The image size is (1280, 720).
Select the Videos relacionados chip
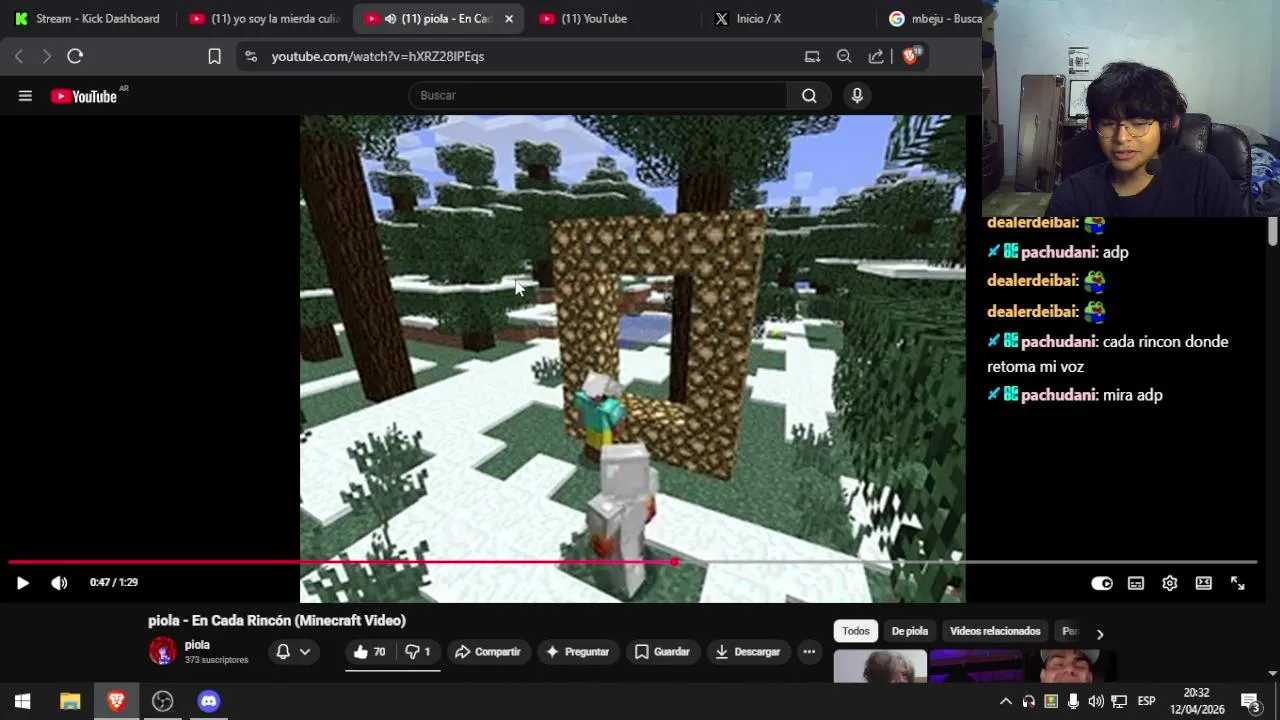pyautogui.click(x=995, y=631)
